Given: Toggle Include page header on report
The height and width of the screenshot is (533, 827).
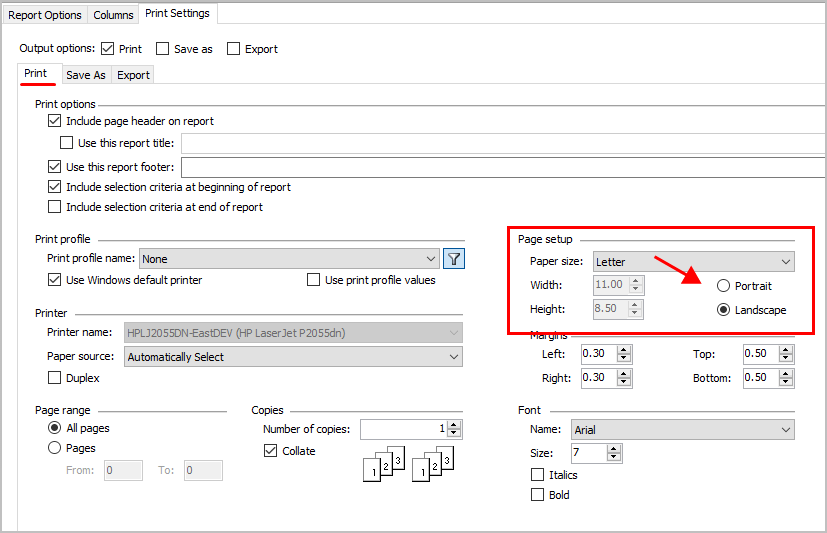Looking at the screenshot, I should point(55,121).
